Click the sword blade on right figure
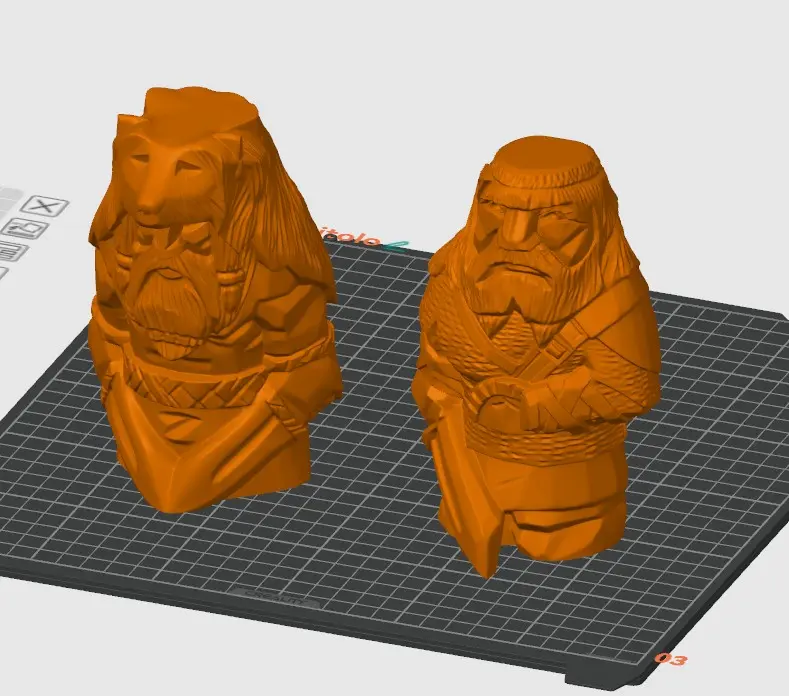Viewport: 789px width, 696px height. [x=460, y=498]
